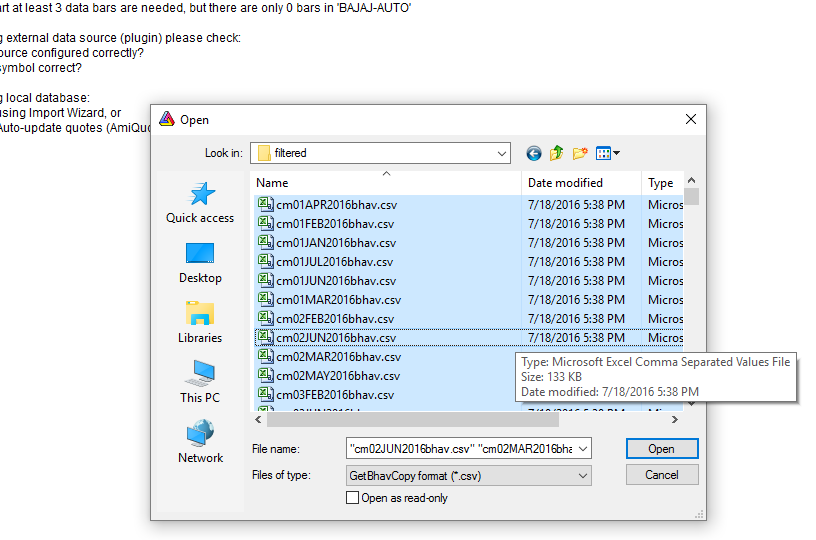The width and height of the screenshot is (816, 540).
Task: Click the Open button
Action: point(662,448)
